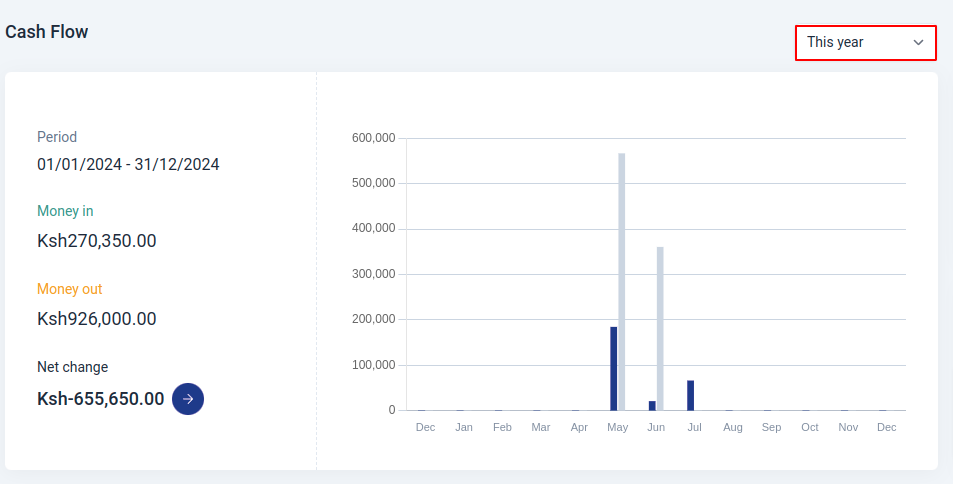The height and width of the screenshot is (484, 953).
Task: Select the Ksh926,000.00 money out amount
Action: pyautogui.click(x=97, y=319)
